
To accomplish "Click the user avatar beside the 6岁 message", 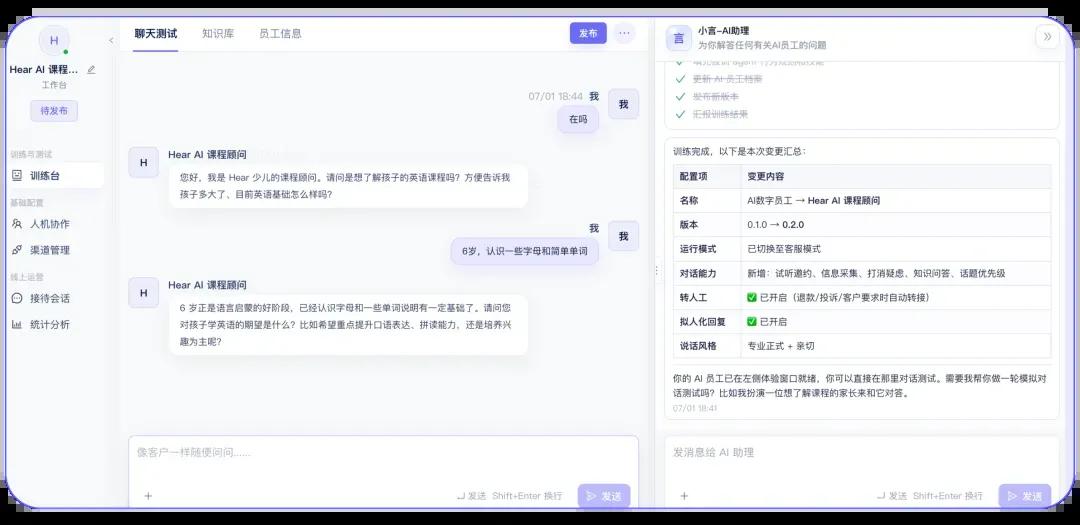I will tap(623, 236).
